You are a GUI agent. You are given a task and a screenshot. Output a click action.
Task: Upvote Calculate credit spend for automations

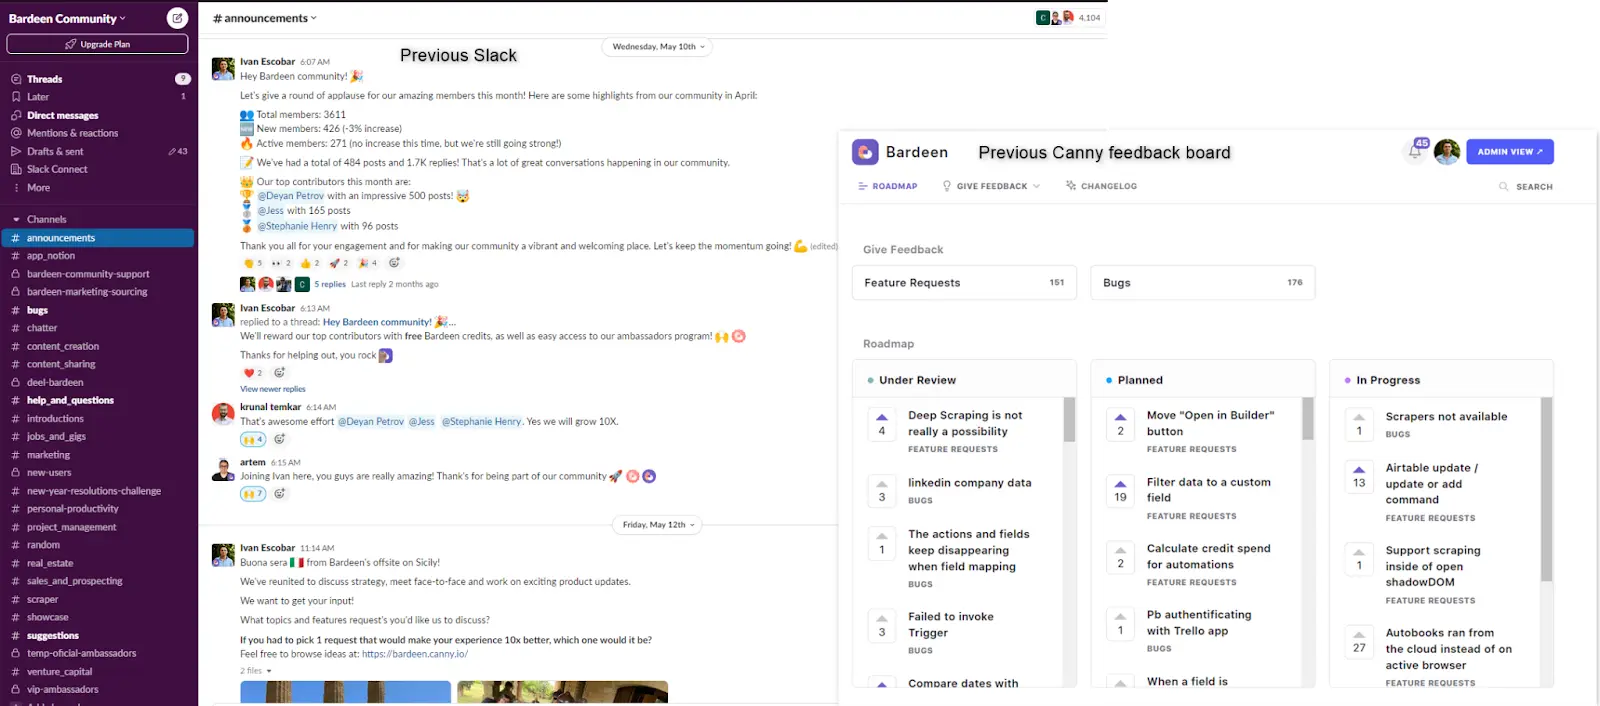[x=1120, y=557]
